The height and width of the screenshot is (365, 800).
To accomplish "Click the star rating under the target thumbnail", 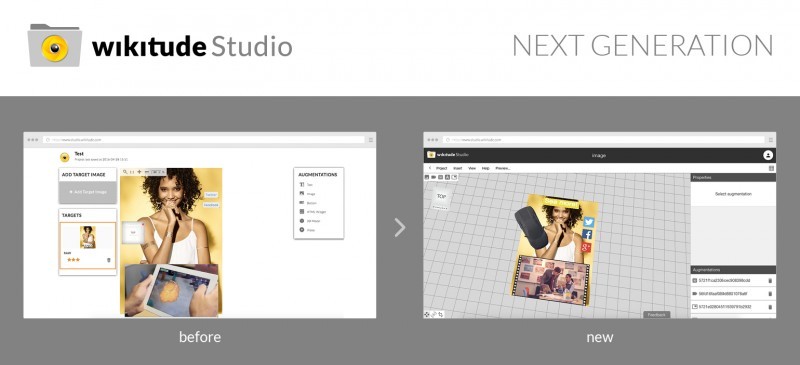I will pos(73,260).
